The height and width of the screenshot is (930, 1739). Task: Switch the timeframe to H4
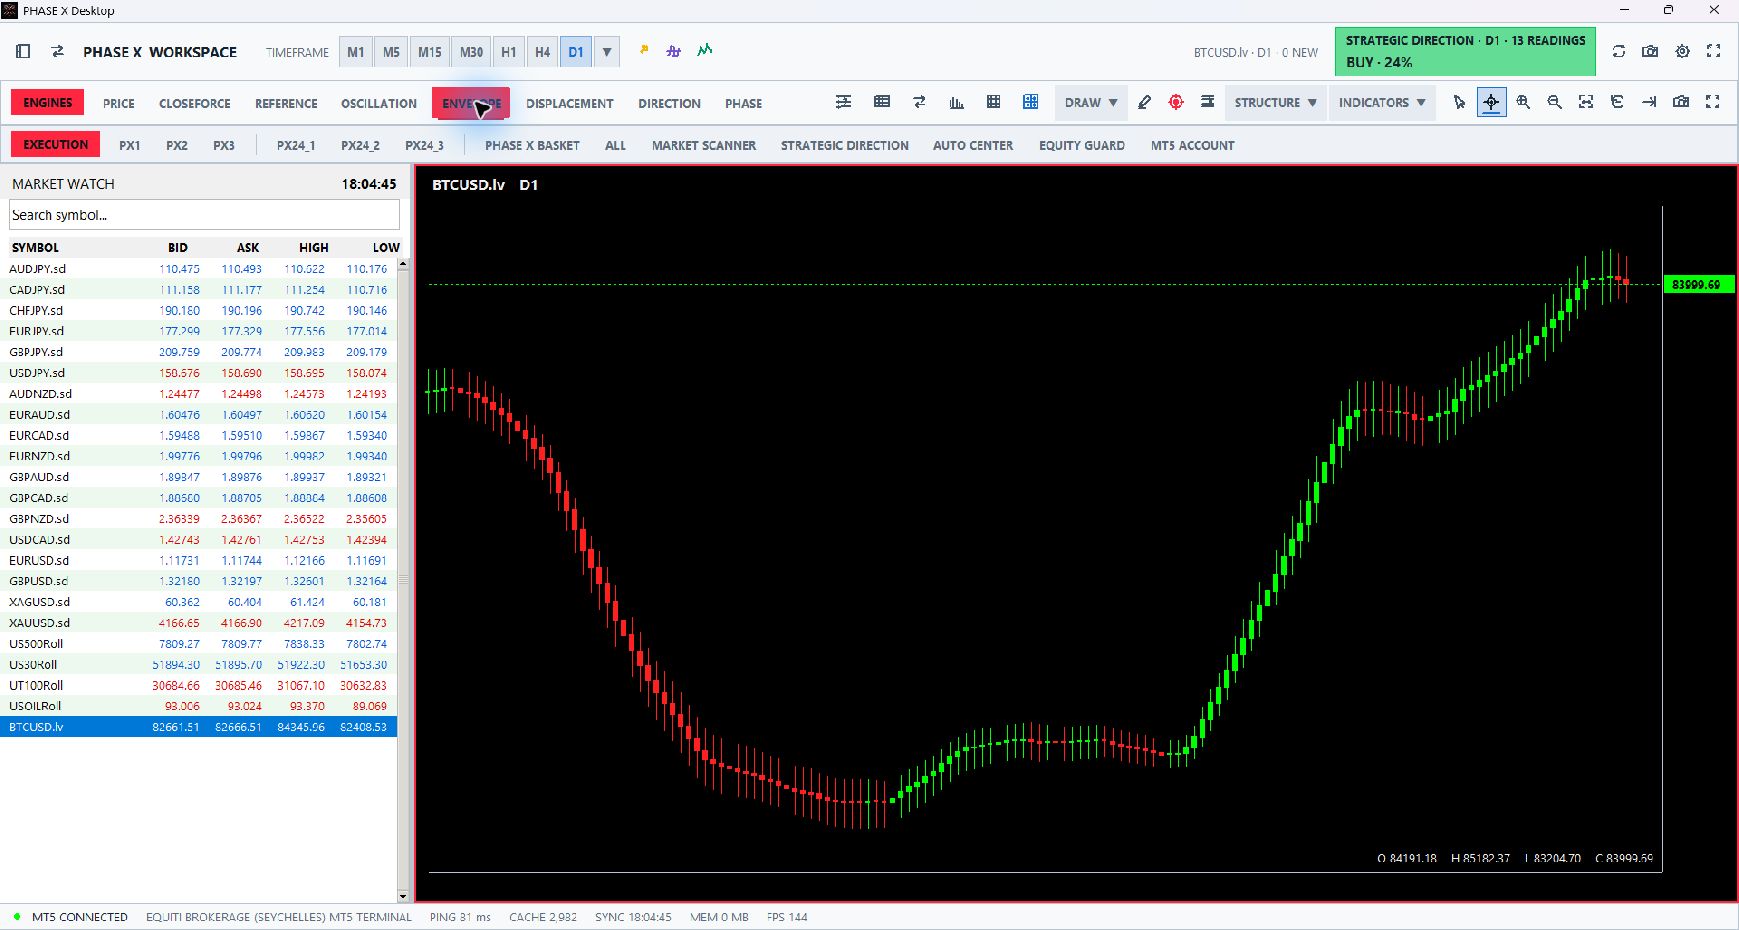(542, 52)
